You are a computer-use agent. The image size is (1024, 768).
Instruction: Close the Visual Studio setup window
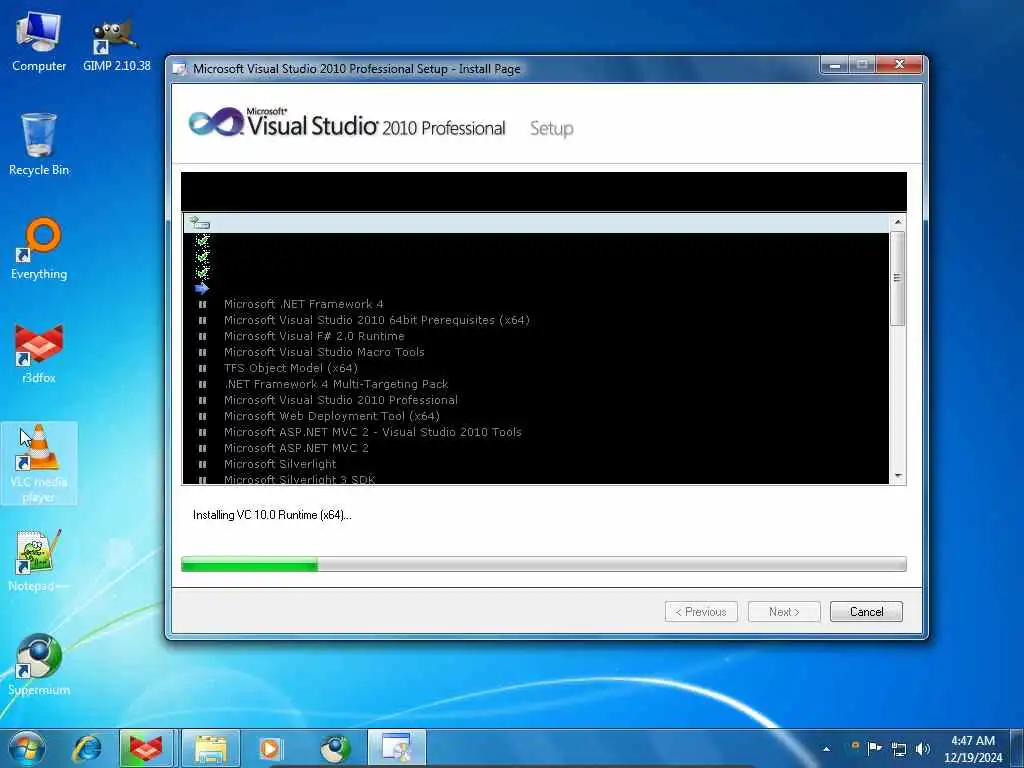pyautogui.click(x=899, y=65)
